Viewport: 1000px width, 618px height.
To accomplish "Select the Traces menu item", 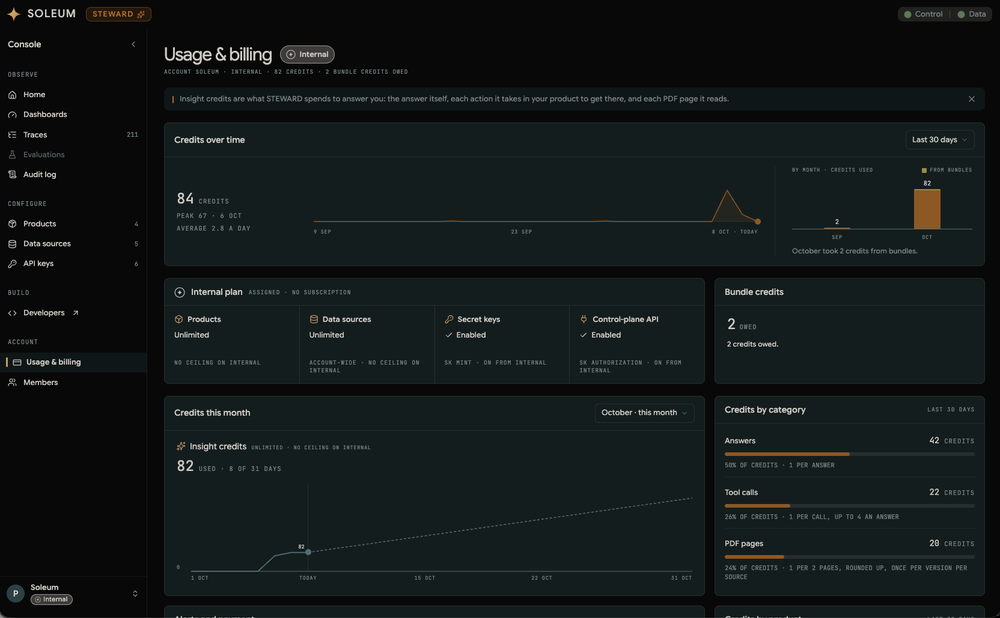I will tap(73, 135).
